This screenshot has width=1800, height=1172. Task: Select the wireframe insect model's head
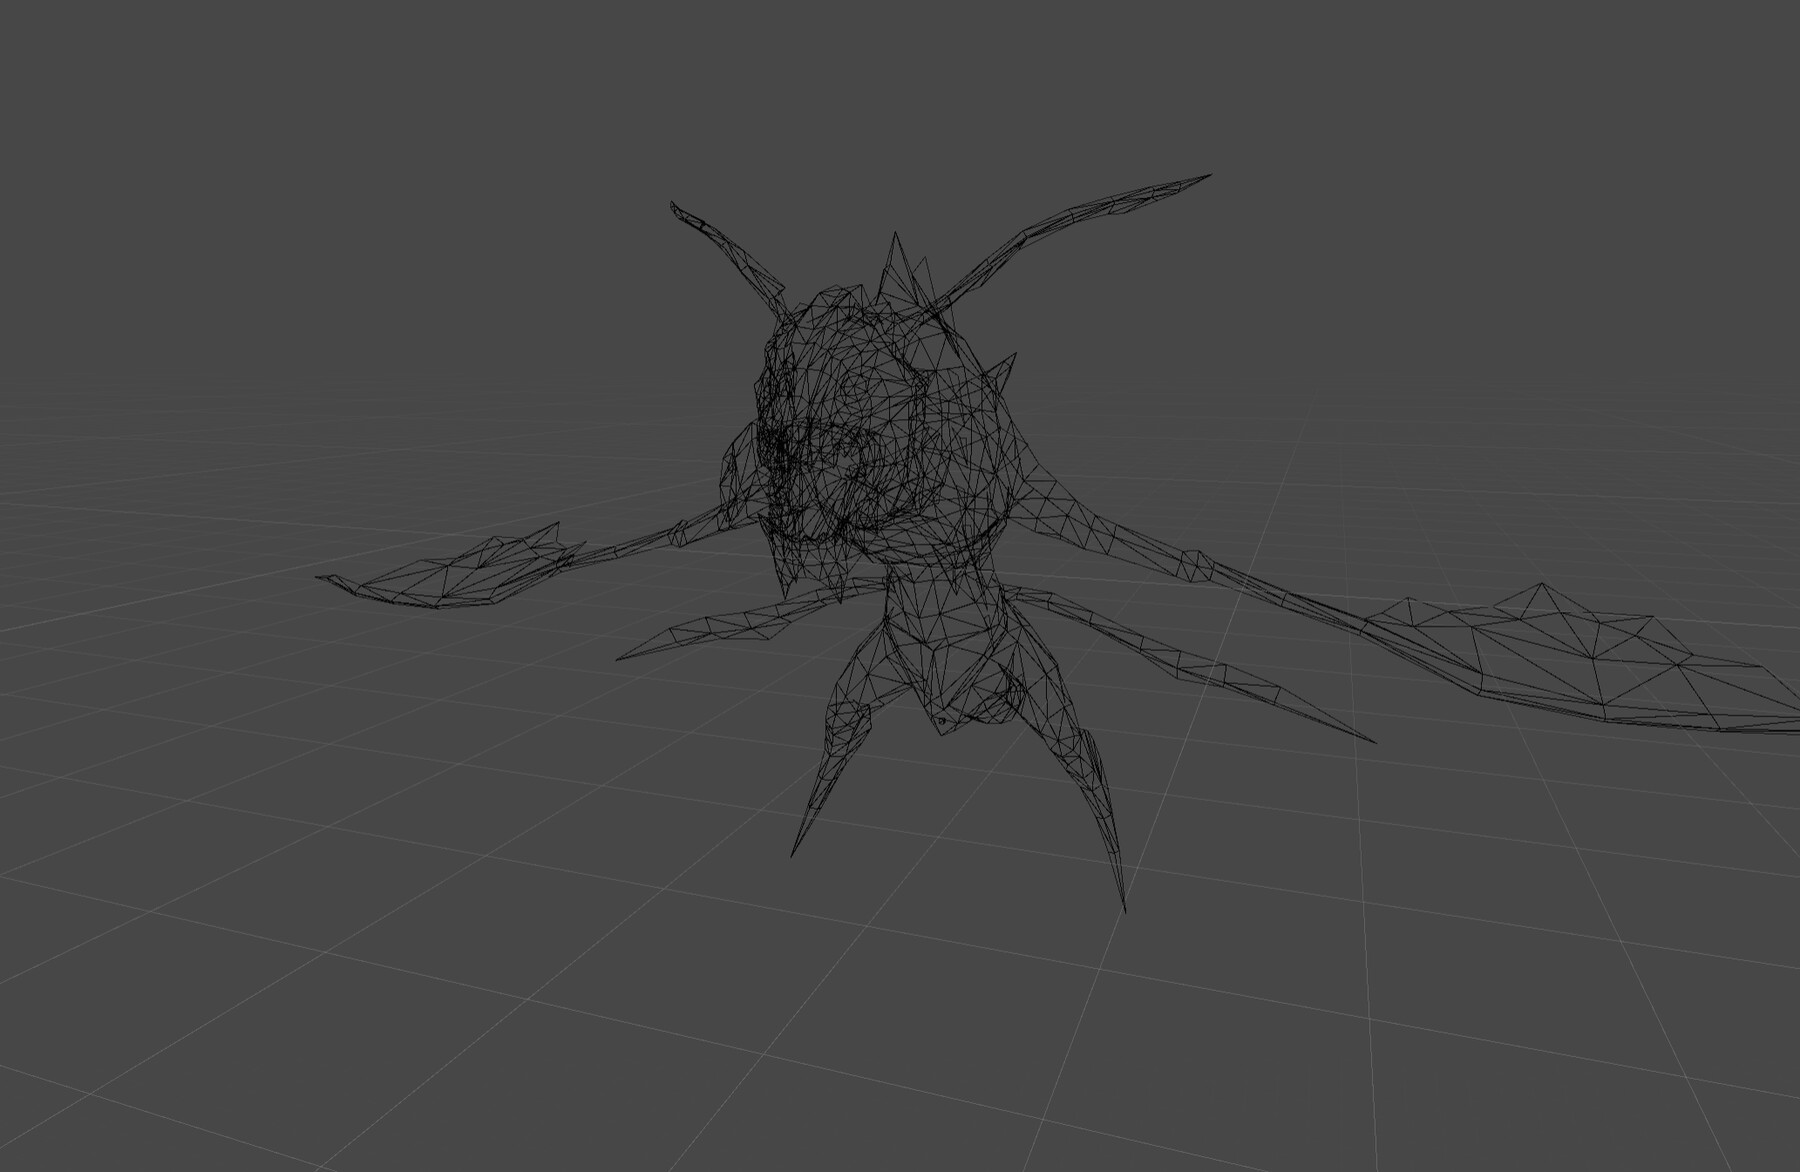point(870,420)
